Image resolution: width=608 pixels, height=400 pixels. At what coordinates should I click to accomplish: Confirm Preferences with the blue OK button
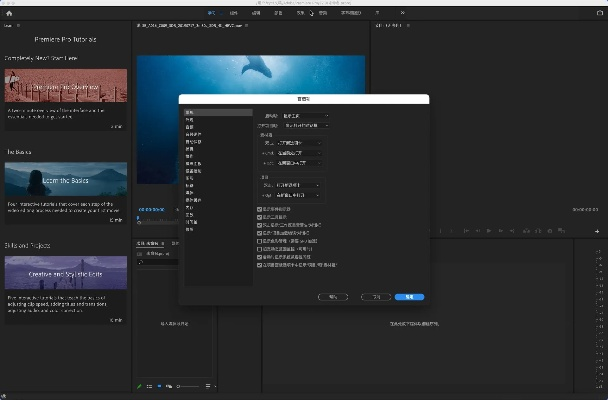(409, 297)
